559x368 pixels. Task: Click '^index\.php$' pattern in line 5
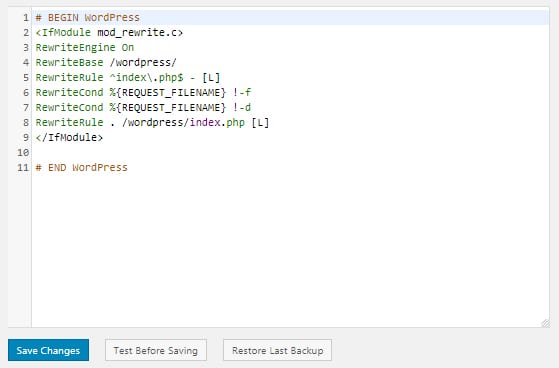147,77
